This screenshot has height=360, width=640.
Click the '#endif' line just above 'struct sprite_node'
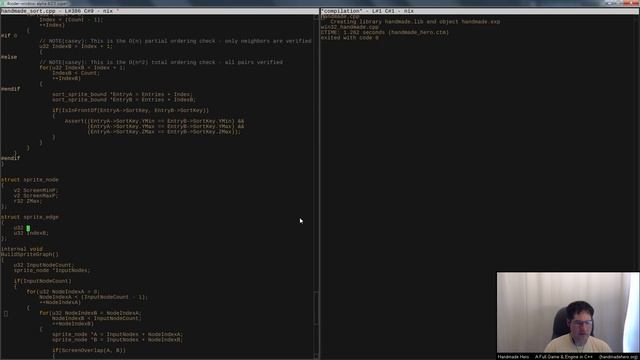point(11,158)
